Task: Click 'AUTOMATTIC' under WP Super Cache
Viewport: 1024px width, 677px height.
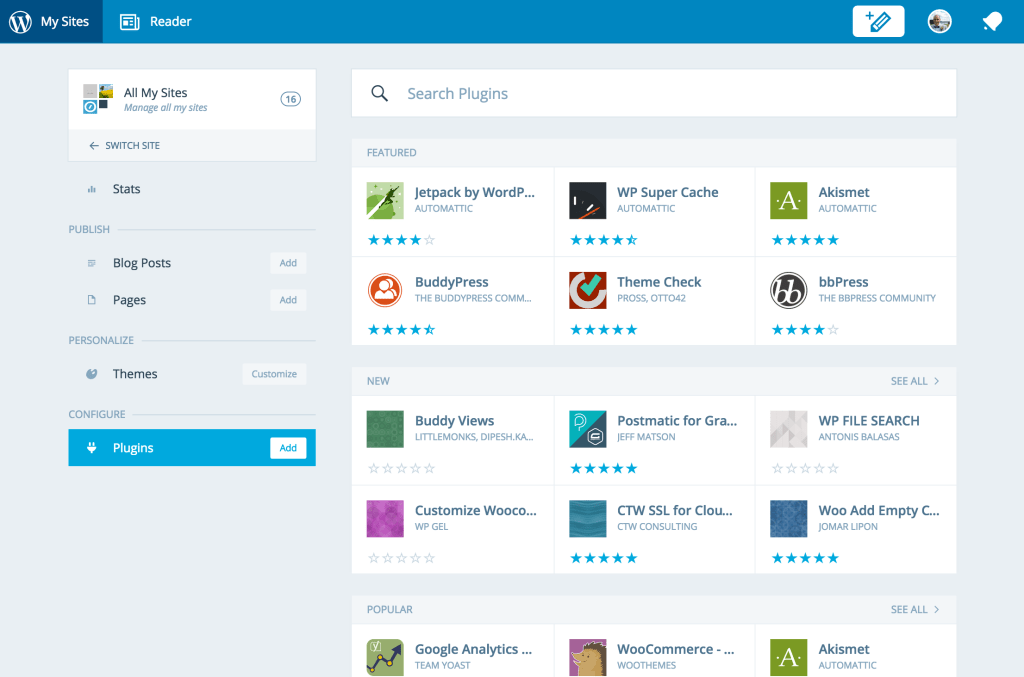Action: (x=646, y=209)
